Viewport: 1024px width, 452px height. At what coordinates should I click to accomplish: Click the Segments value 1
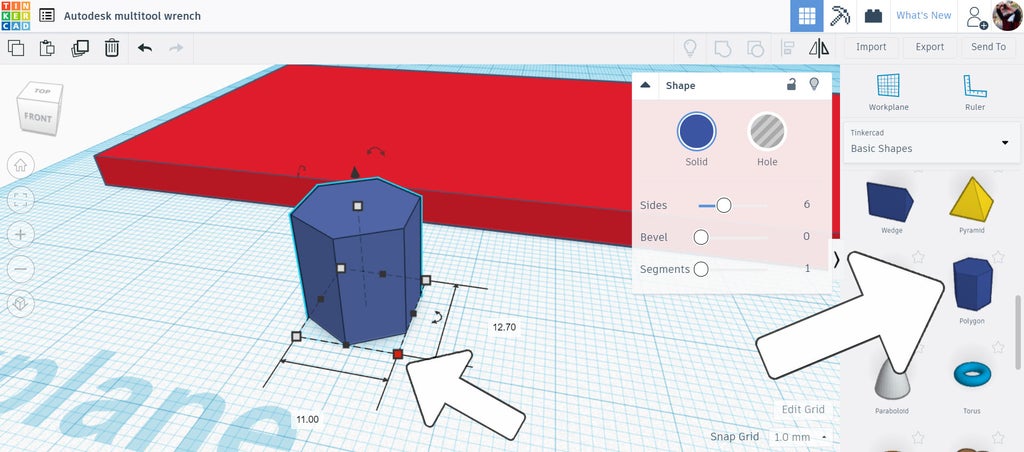coord(807,268)
